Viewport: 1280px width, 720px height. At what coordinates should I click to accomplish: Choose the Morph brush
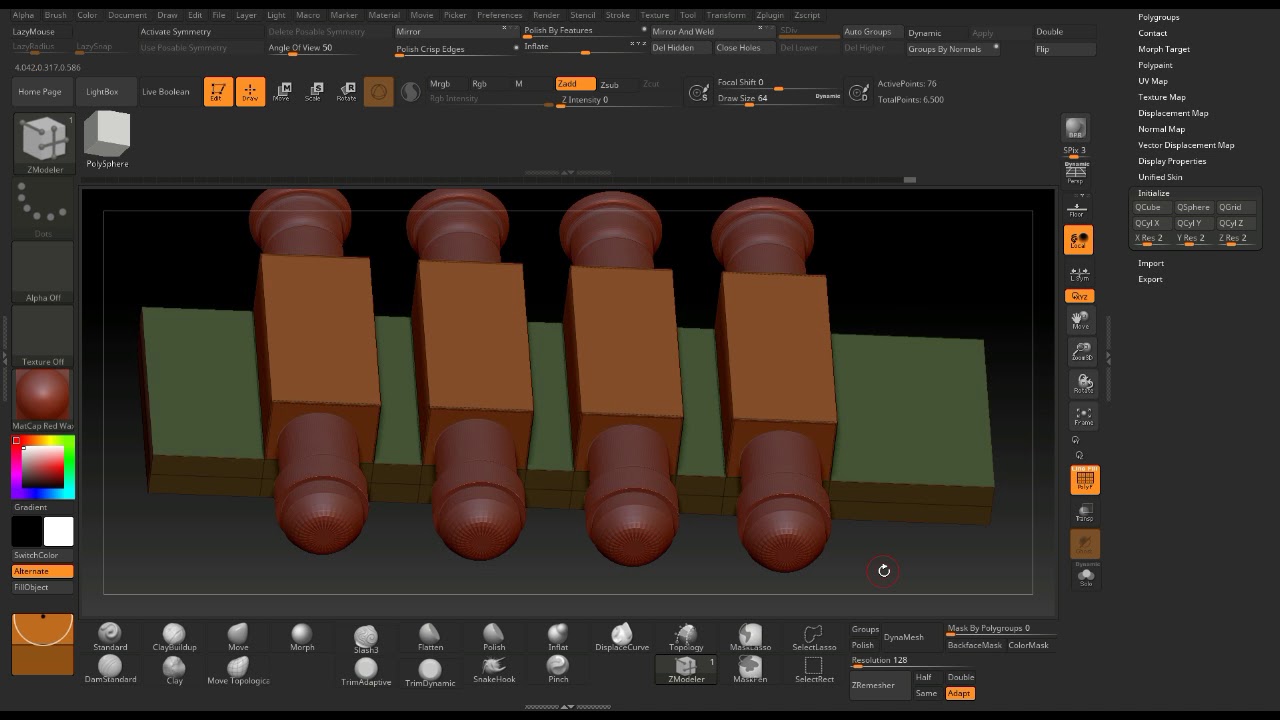tap(302, 637)
